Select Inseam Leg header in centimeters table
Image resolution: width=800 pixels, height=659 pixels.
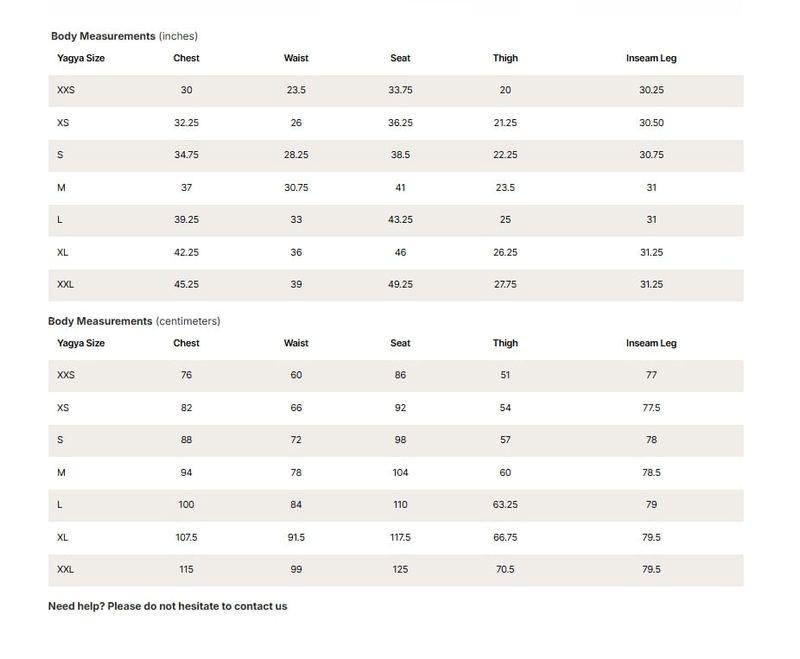pyautogui.click(x=651, y=343)
